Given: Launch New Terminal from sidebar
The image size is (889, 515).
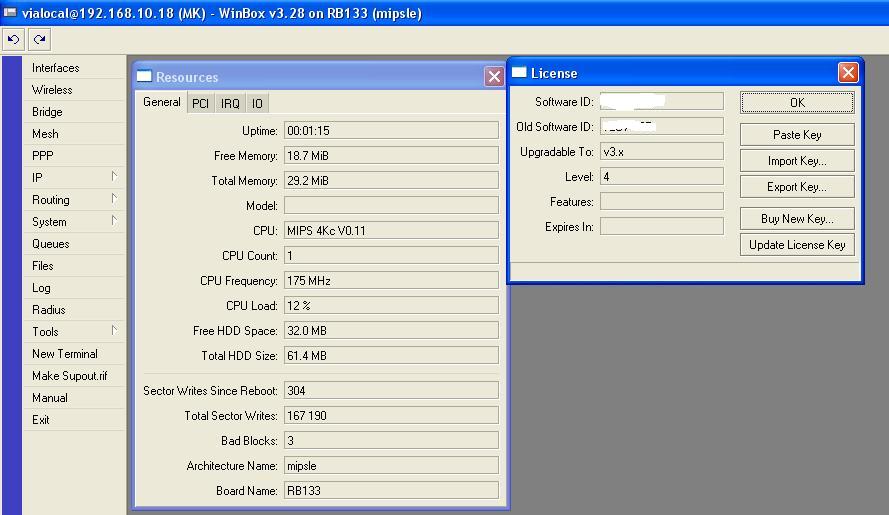Looking at the screenshot, I should tap(74, 354).
